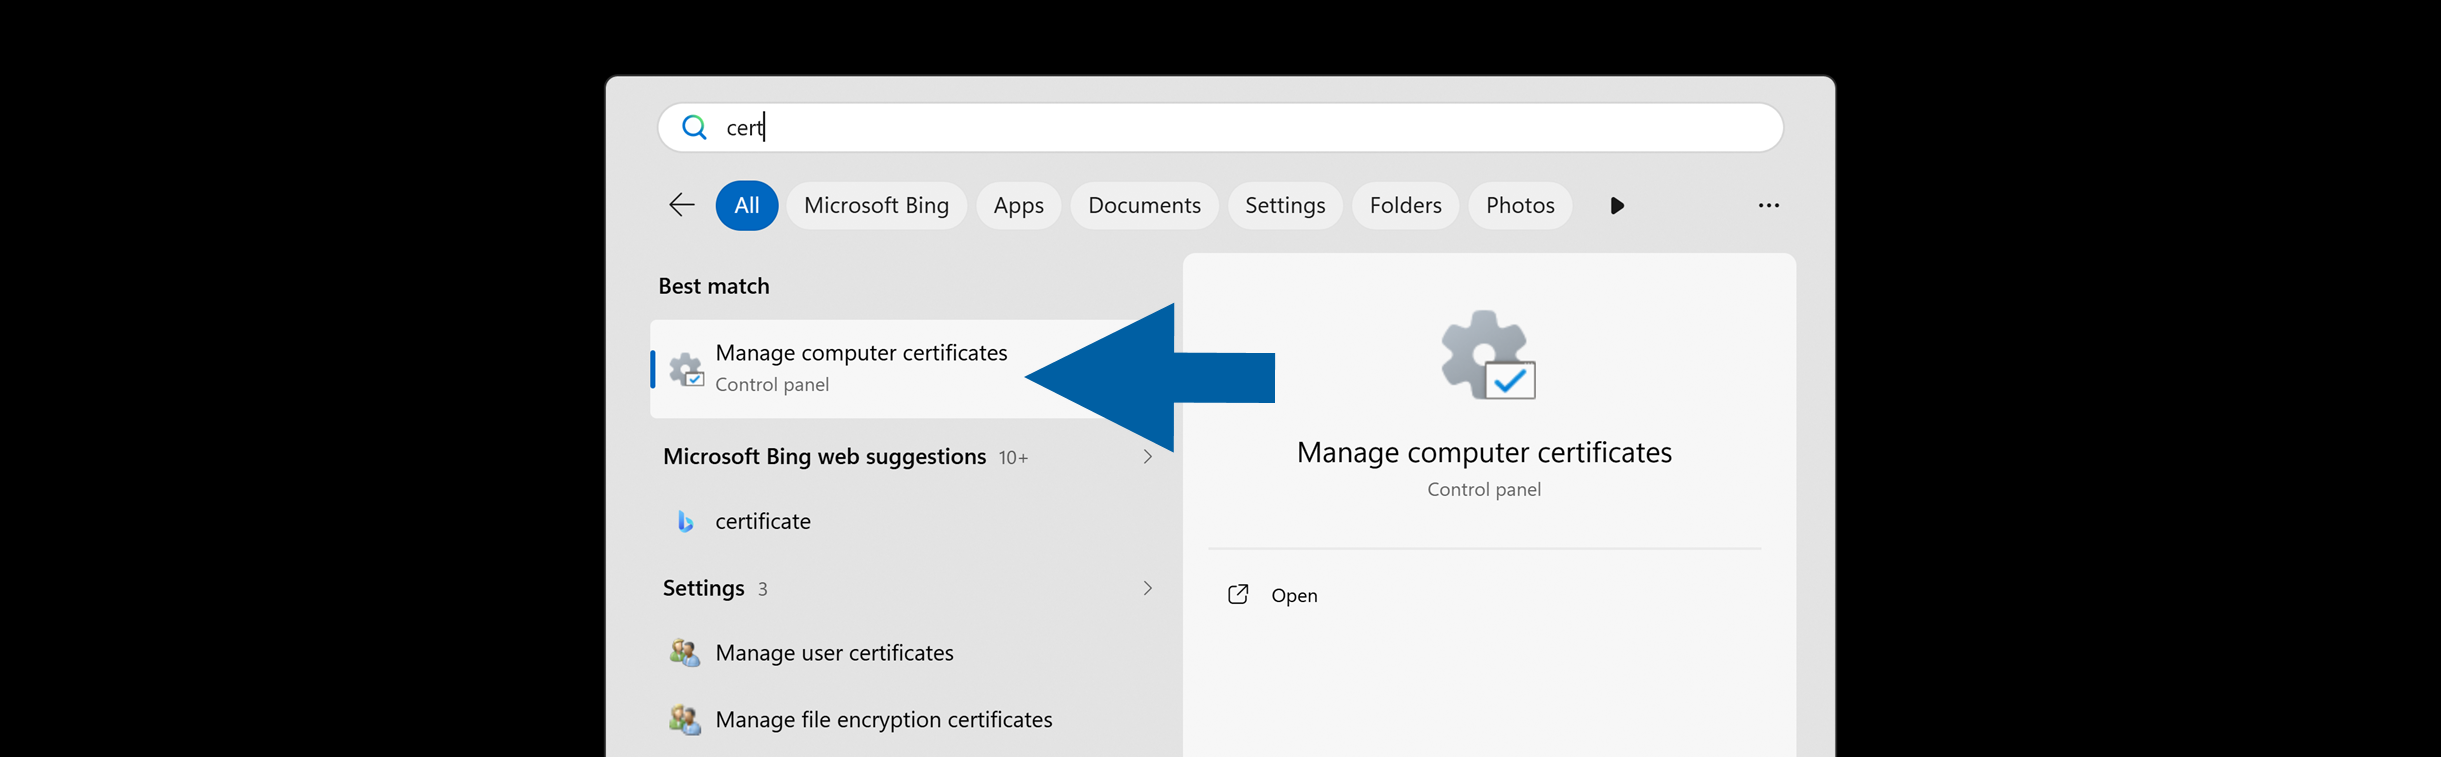Switch to the Settings filter tab
The width and height of the screenshot is (2441, 757).
1285,205
